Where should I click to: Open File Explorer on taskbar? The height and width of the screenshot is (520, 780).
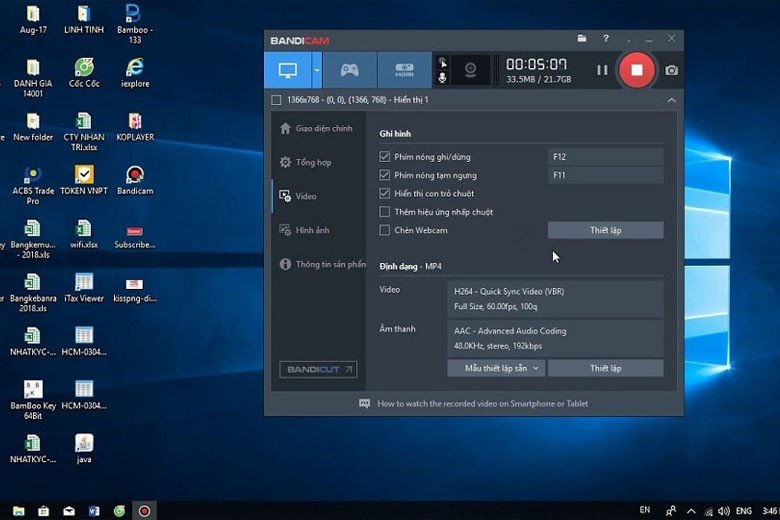point(18,511)
